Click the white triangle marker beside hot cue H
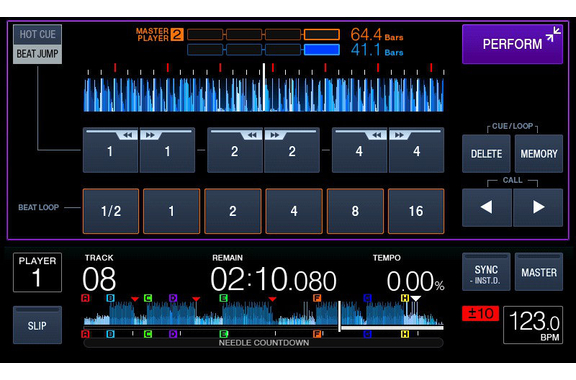 [x=415, y=299]
